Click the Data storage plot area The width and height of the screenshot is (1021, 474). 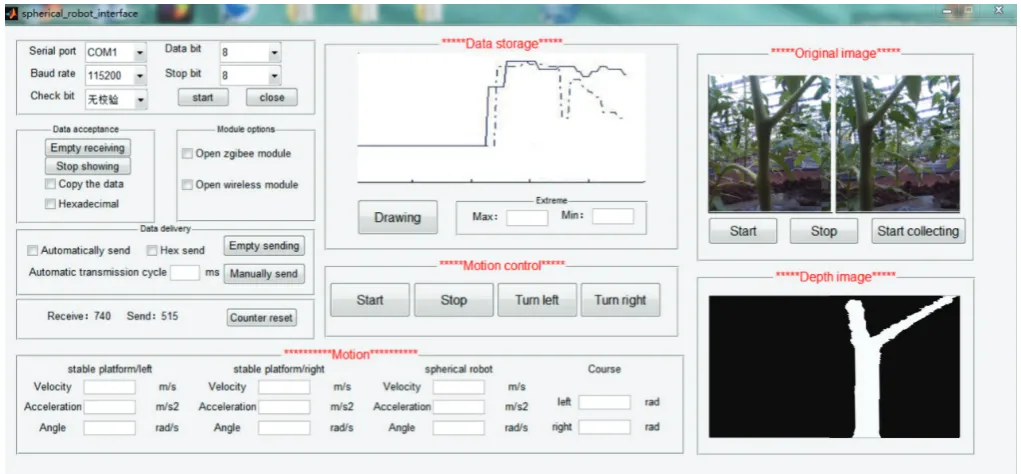click(501, 118)
